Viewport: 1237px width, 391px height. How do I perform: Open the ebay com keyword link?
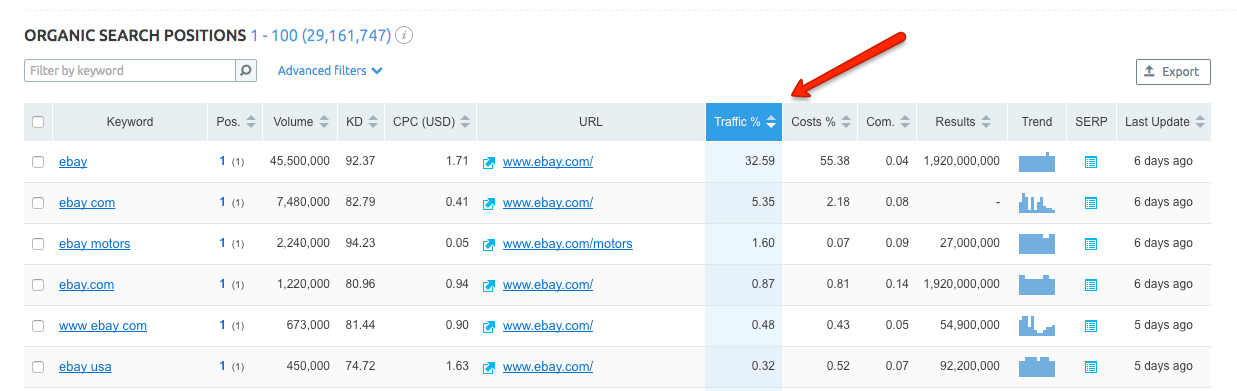(x=87, y=203)
